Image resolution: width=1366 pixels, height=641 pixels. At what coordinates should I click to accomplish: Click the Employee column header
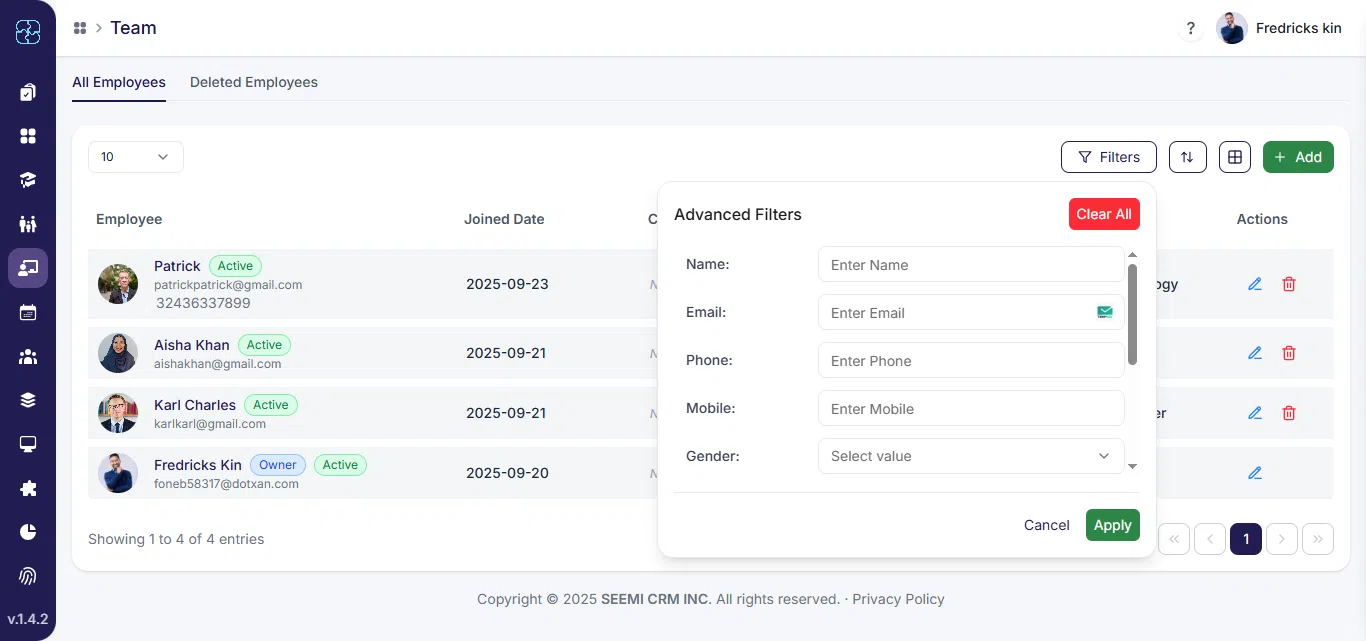coord(129,219)
